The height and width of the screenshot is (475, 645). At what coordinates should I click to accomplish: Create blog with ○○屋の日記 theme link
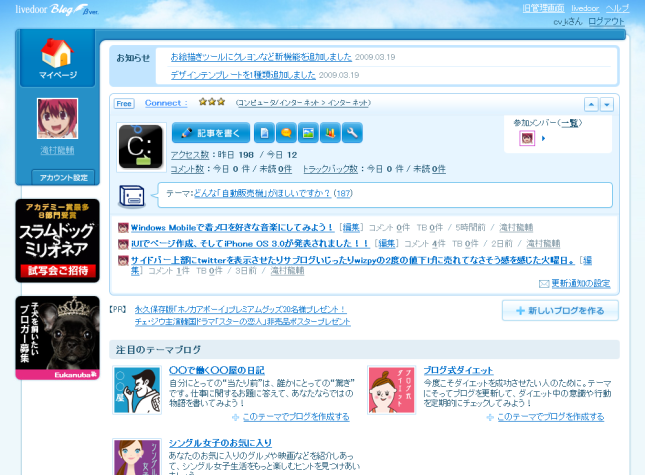[x=296, y=417]
